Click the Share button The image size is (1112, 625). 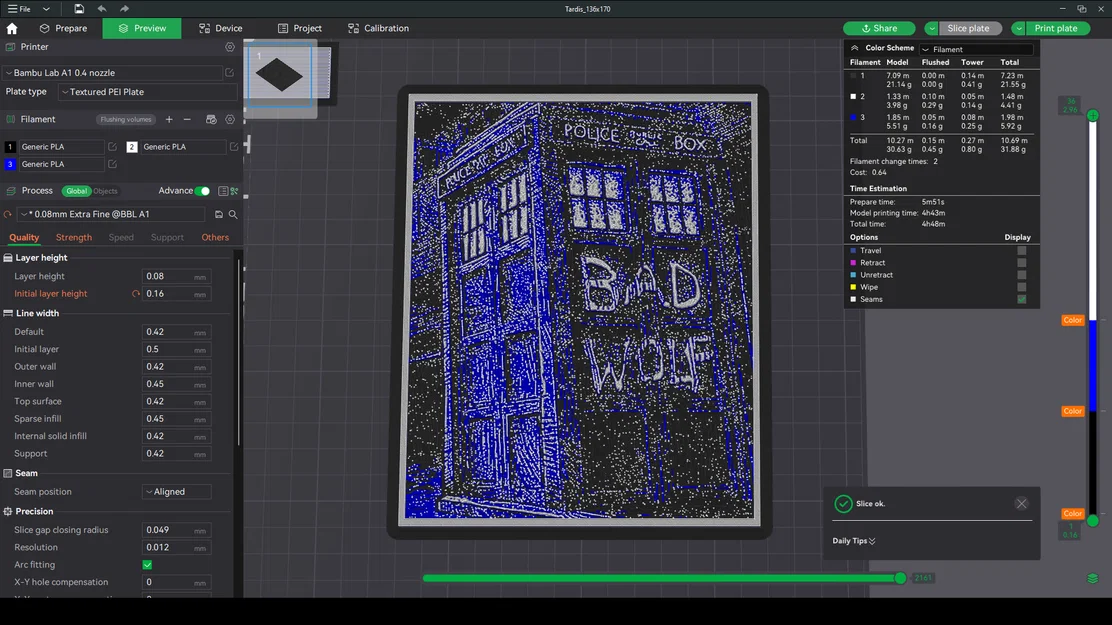tap(879, 28)
